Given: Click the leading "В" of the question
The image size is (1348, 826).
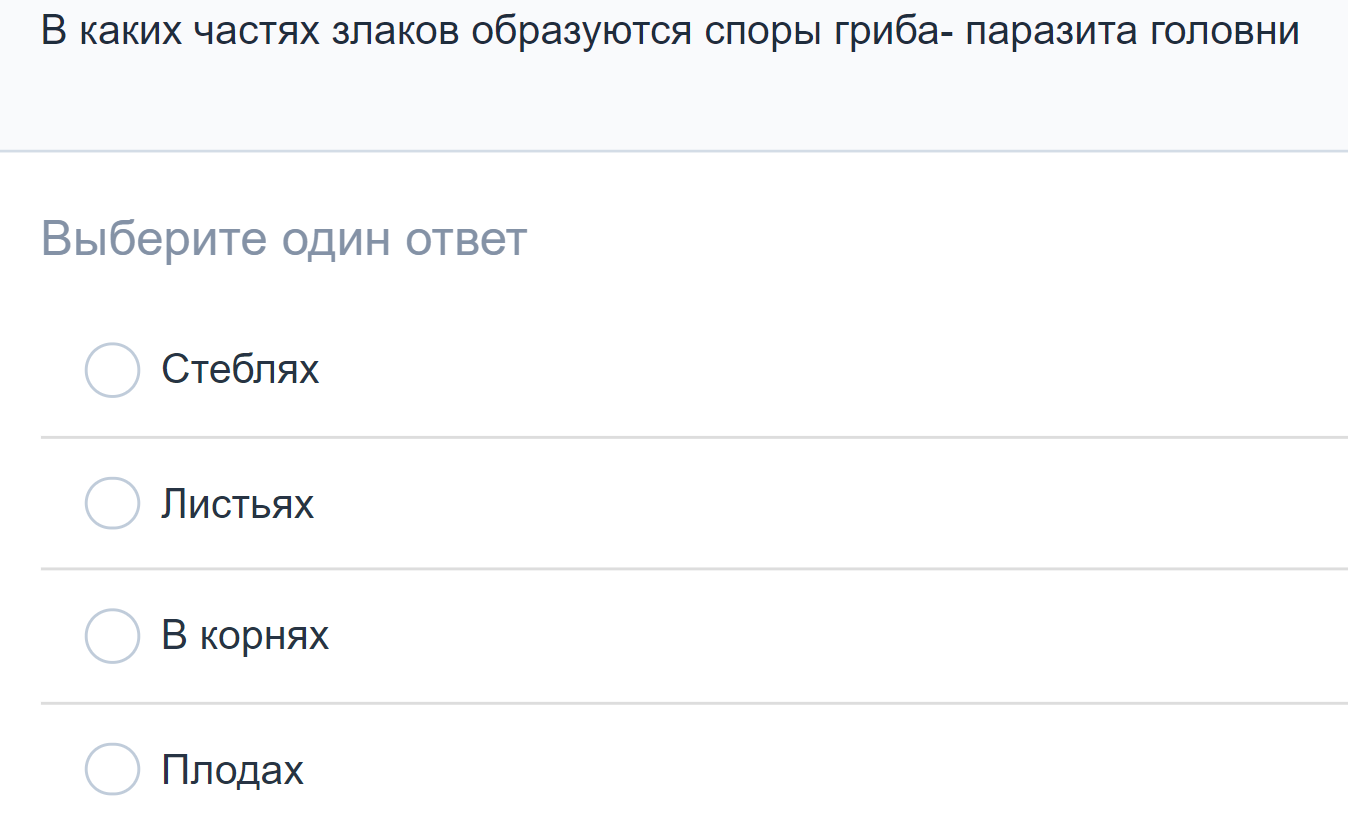Looking at the screenshot, I should 54,32.
